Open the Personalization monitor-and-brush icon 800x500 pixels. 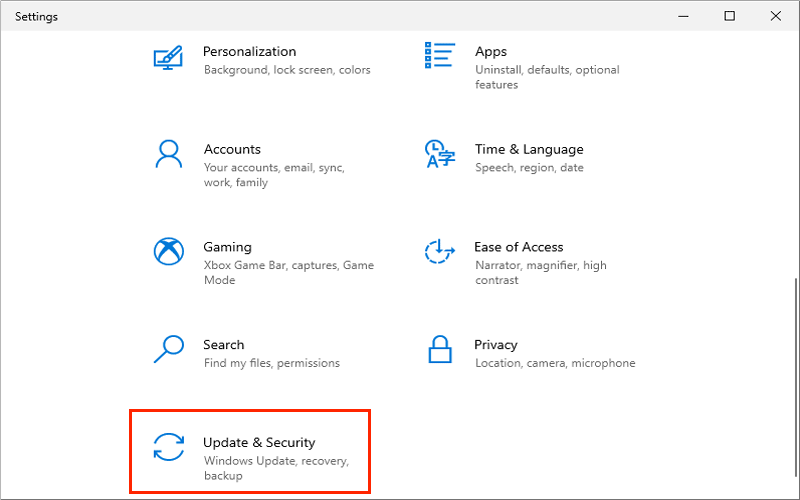pos(168,58)
